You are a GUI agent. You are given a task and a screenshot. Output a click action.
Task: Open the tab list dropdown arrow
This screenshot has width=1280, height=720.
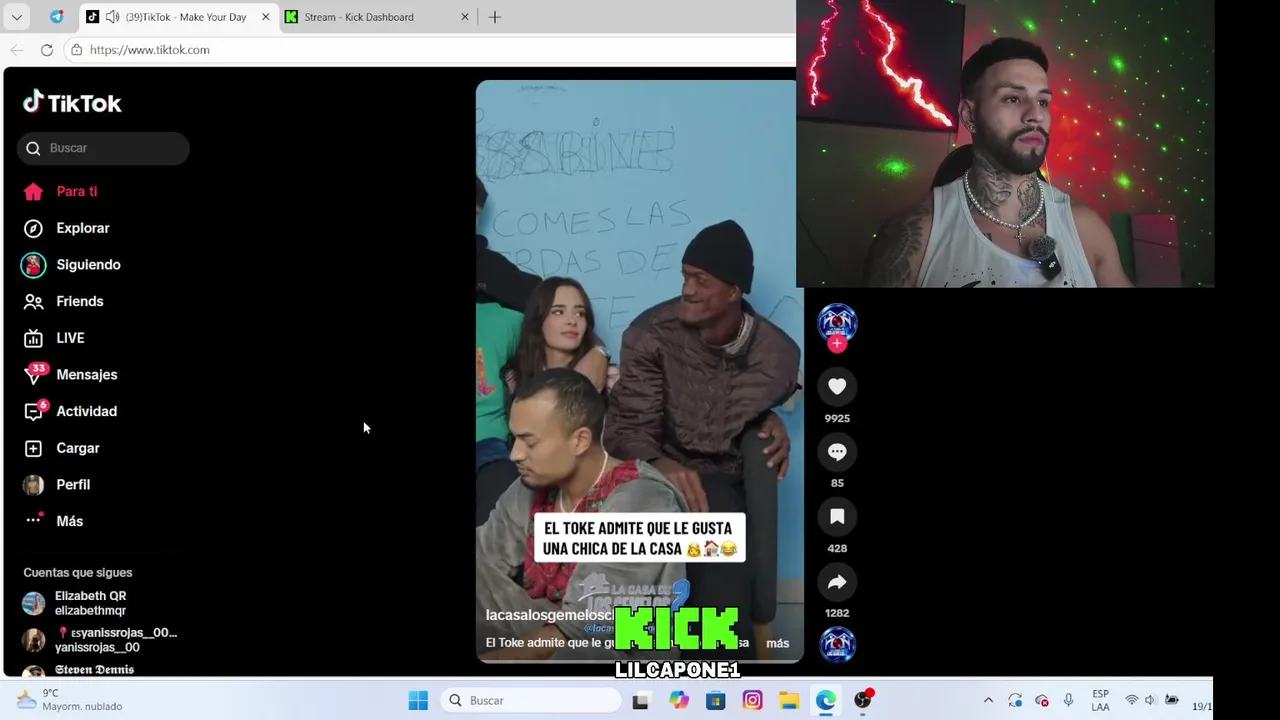[17, 17]
